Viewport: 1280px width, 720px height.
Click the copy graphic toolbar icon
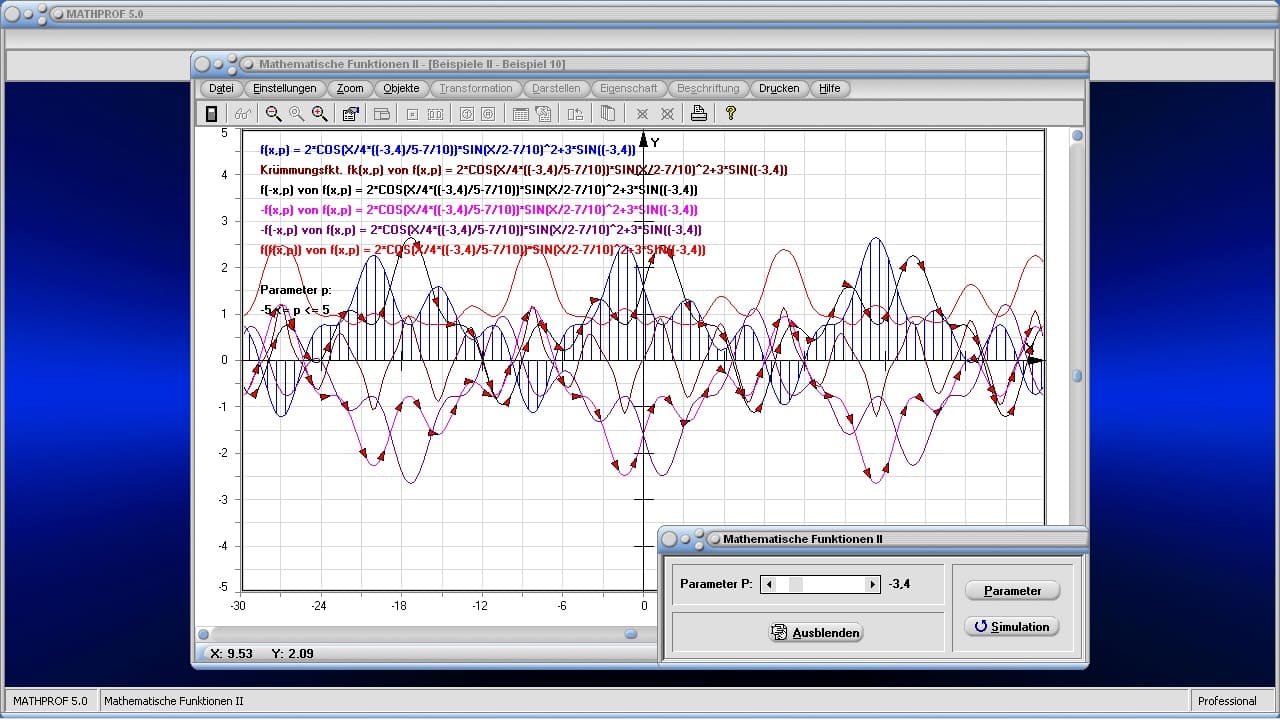pos(544,114)
